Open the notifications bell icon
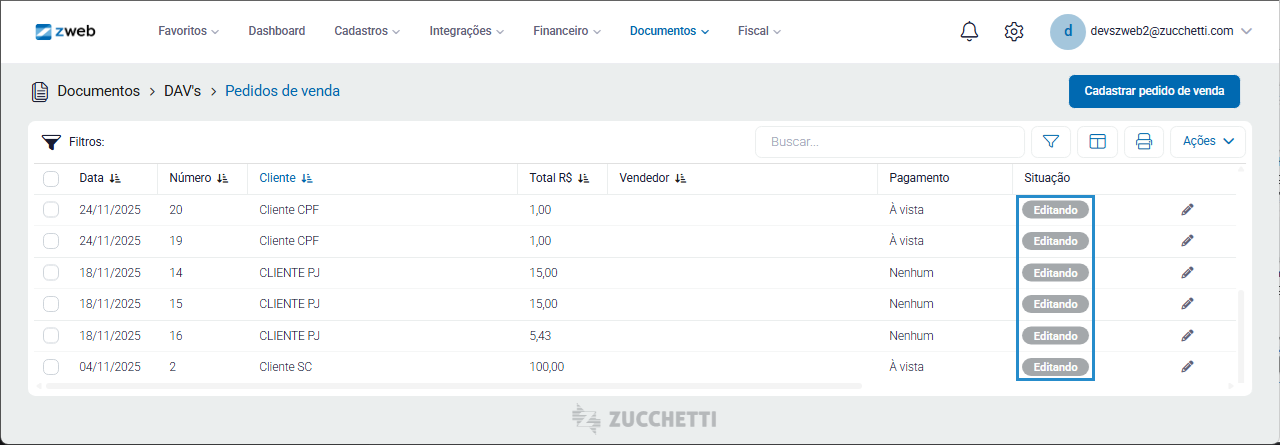Viewport: 1280px width, 445px height. coord(969,31)
